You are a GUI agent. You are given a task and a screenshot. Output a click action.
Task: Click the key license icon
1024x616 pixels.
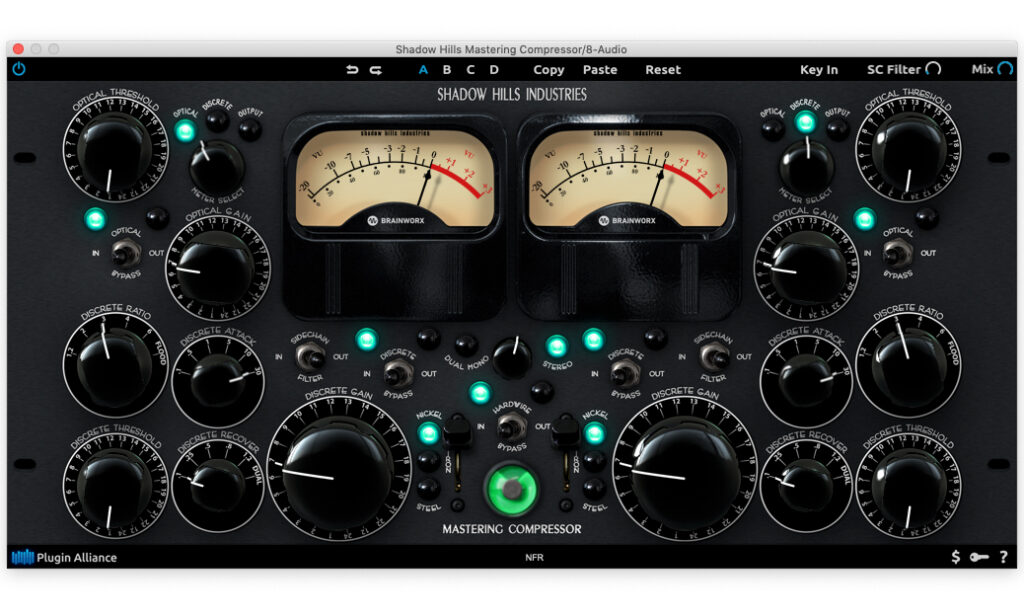(x=979, y=557)
